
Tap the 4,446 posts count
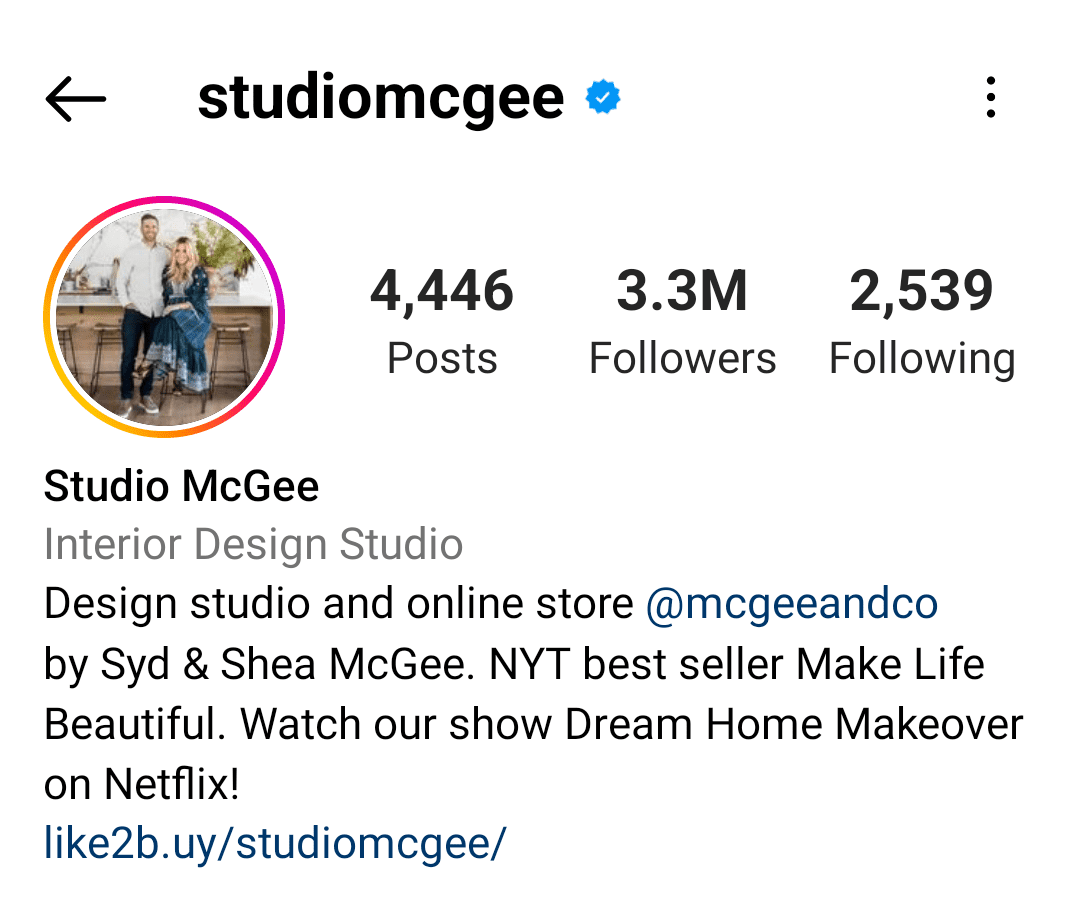pyautogui.click(x=442, y=290)
